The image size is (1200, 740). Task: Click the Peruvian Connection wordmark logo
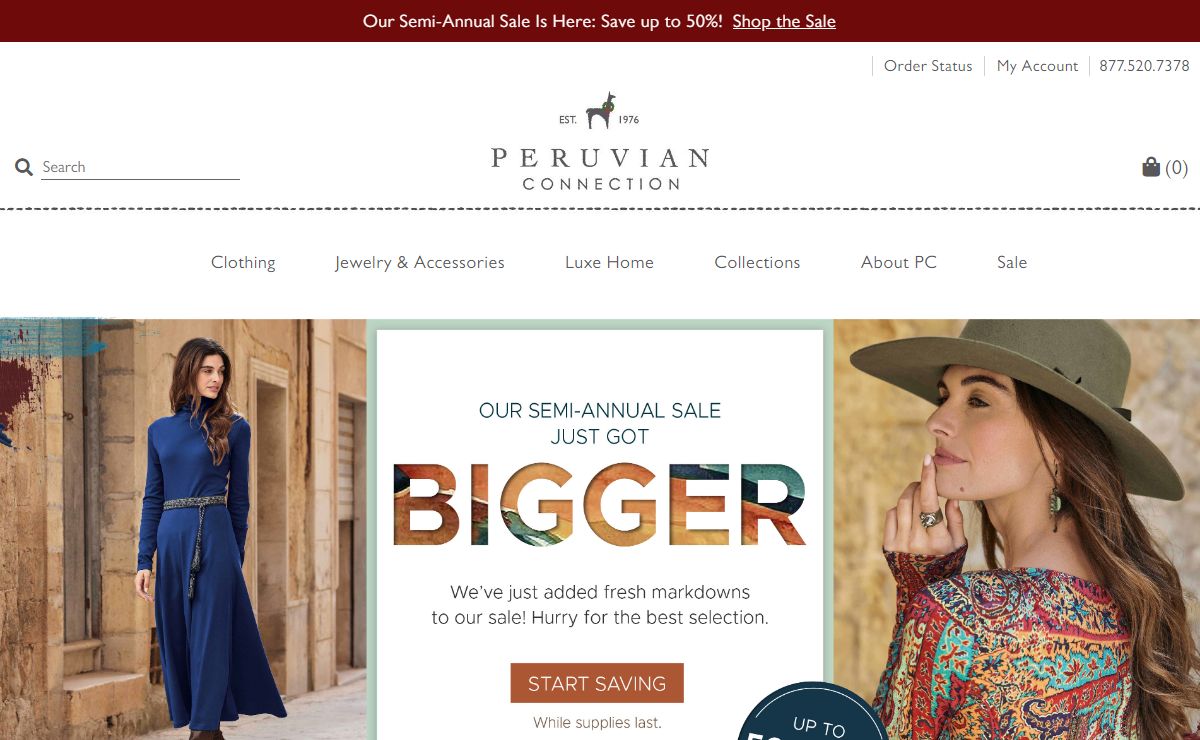[x=600, y=169]
